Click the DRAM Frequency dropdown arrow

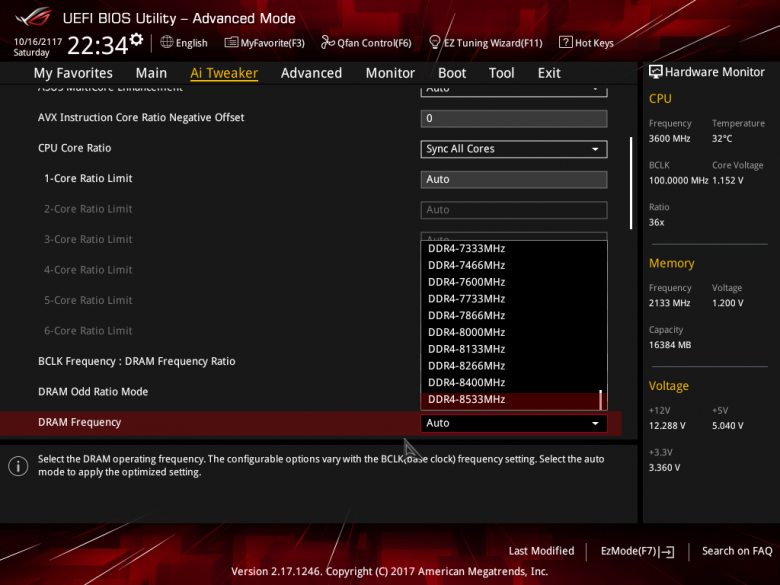point(595,423)
